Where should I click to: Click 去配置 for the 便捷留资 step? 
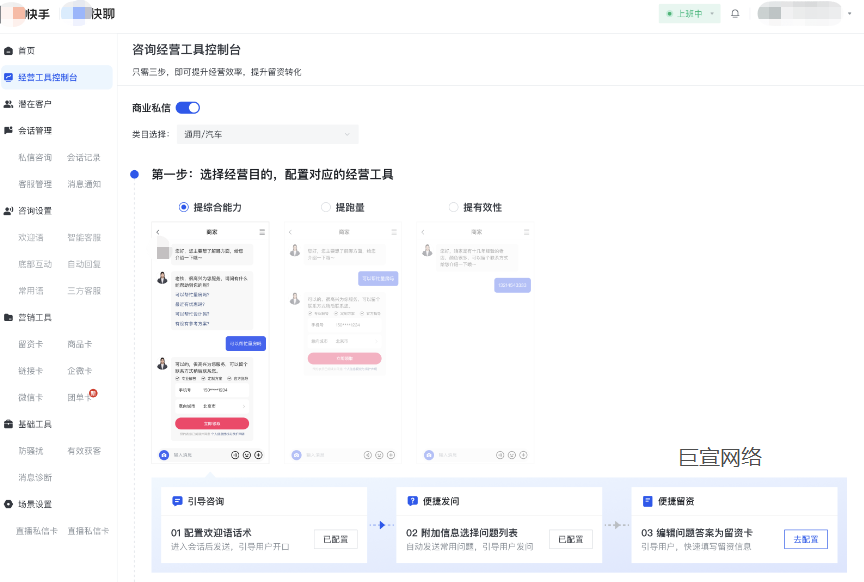tap(806, 538)
